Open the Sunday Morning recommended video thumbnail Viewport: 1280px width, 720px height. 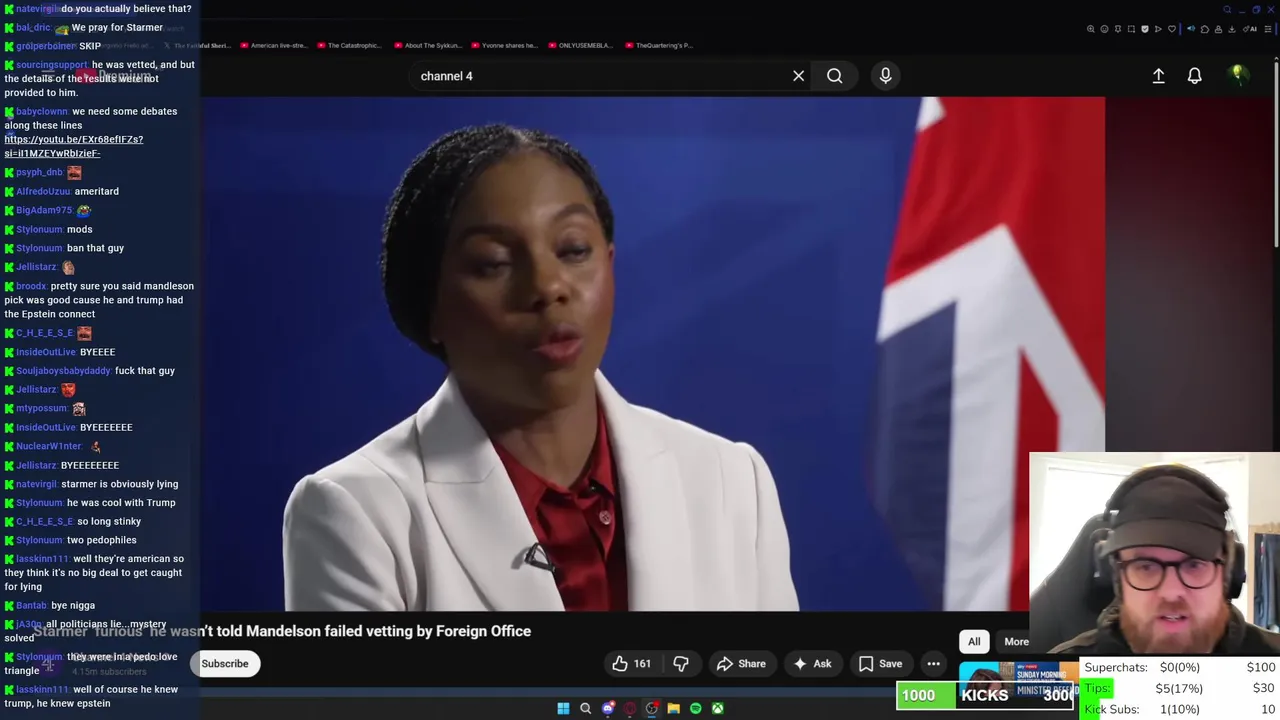coord(1018,675)
